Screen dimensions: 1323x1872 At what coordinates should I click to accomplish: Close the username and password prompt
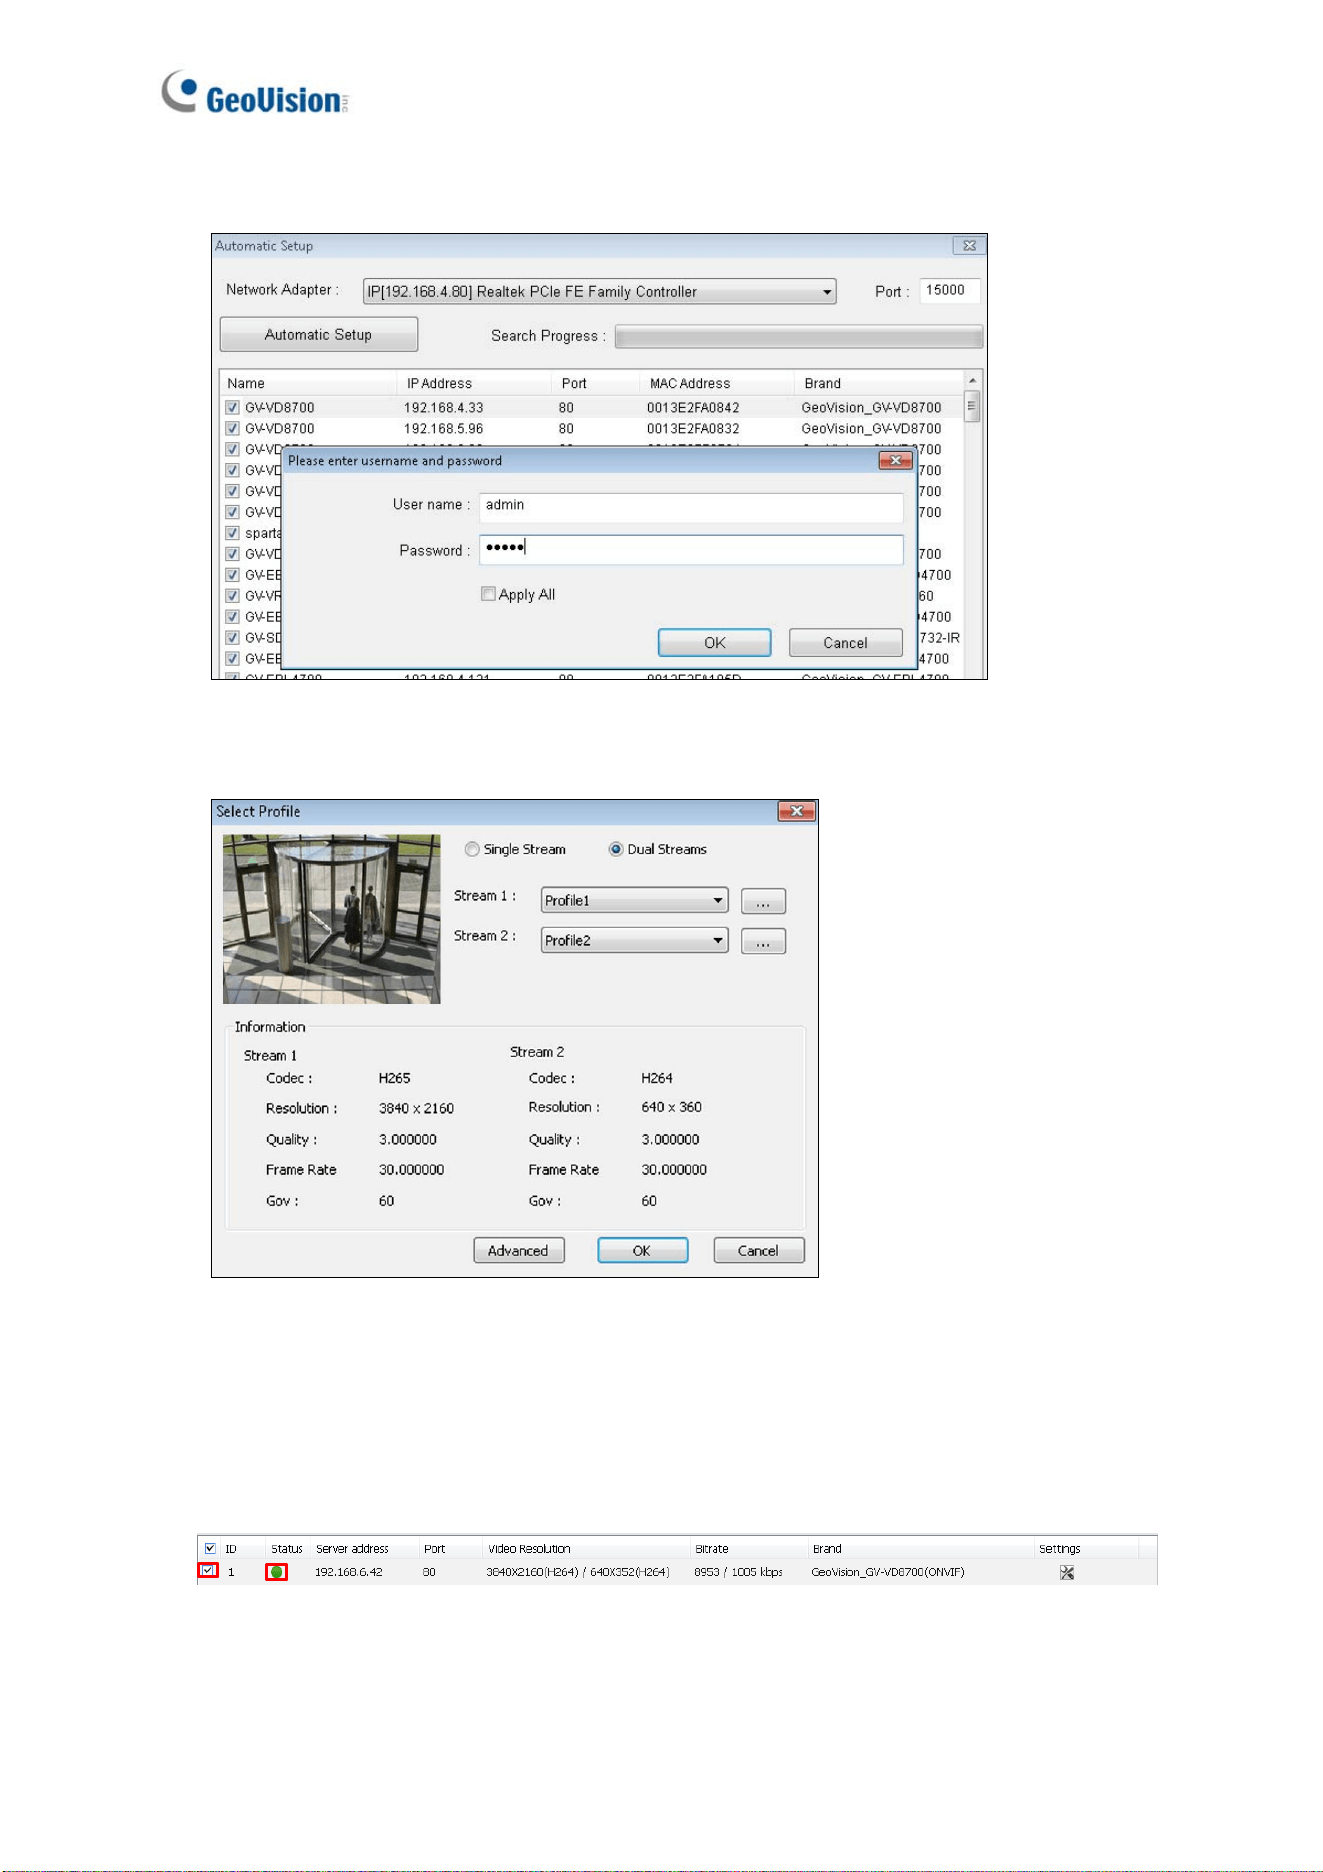pyautogui.click(x=895, y=460)
